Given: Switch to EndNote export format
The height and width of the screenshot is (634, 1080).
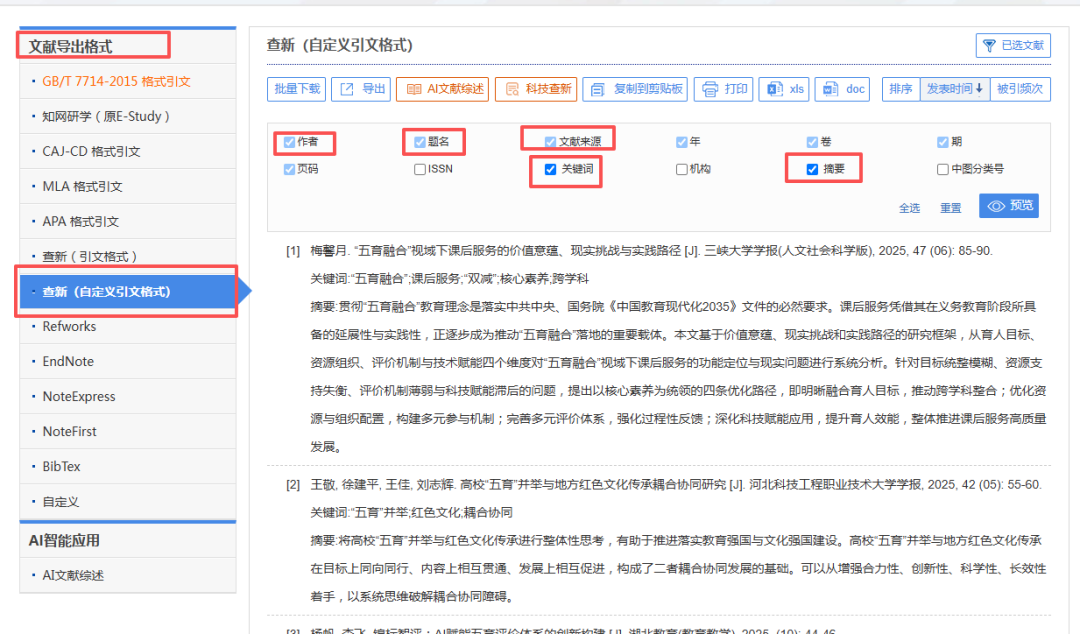Looking at the screenshot, I should pos(68,361).
